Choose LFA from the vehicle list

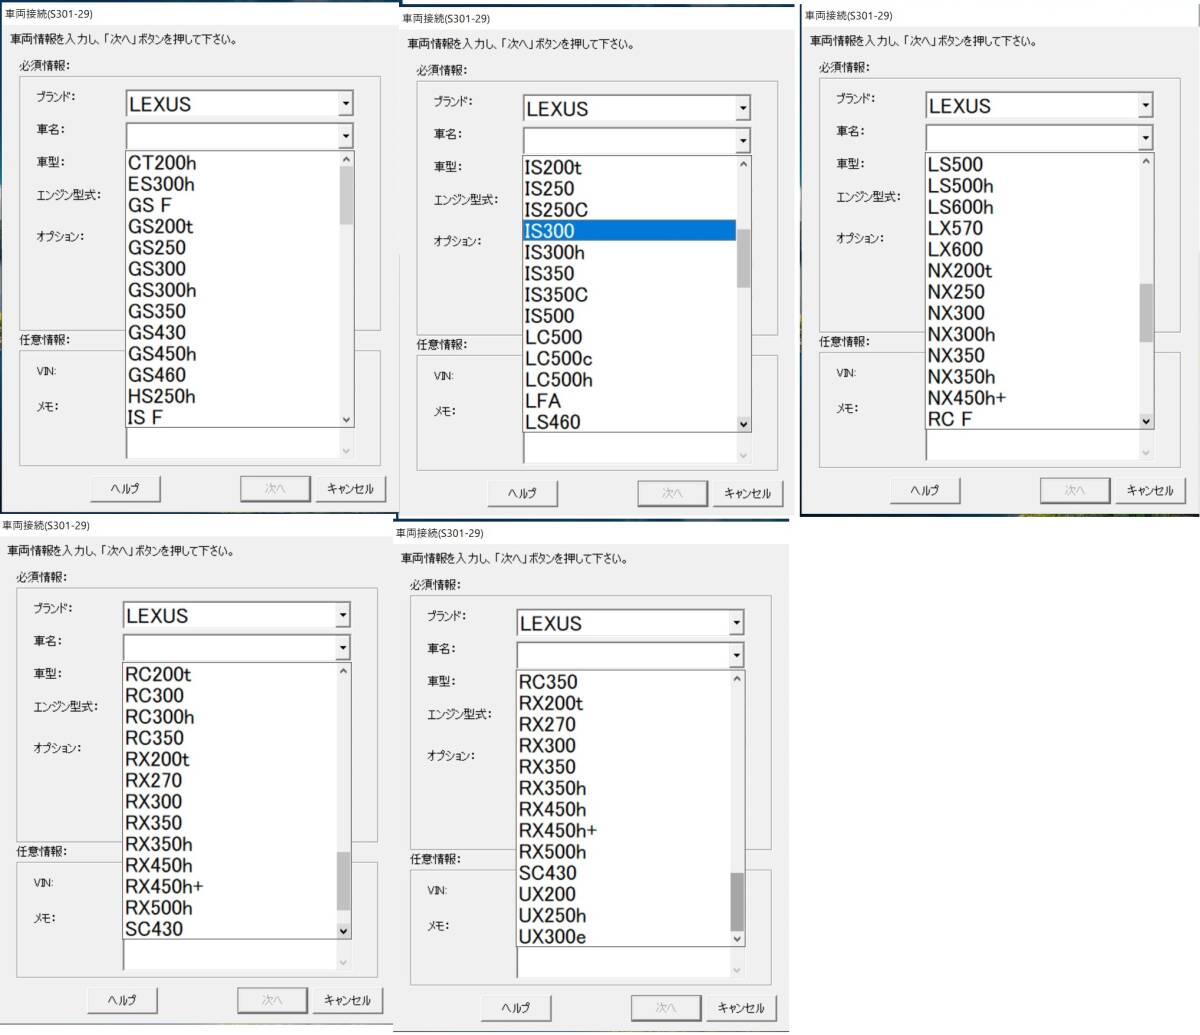543,401
